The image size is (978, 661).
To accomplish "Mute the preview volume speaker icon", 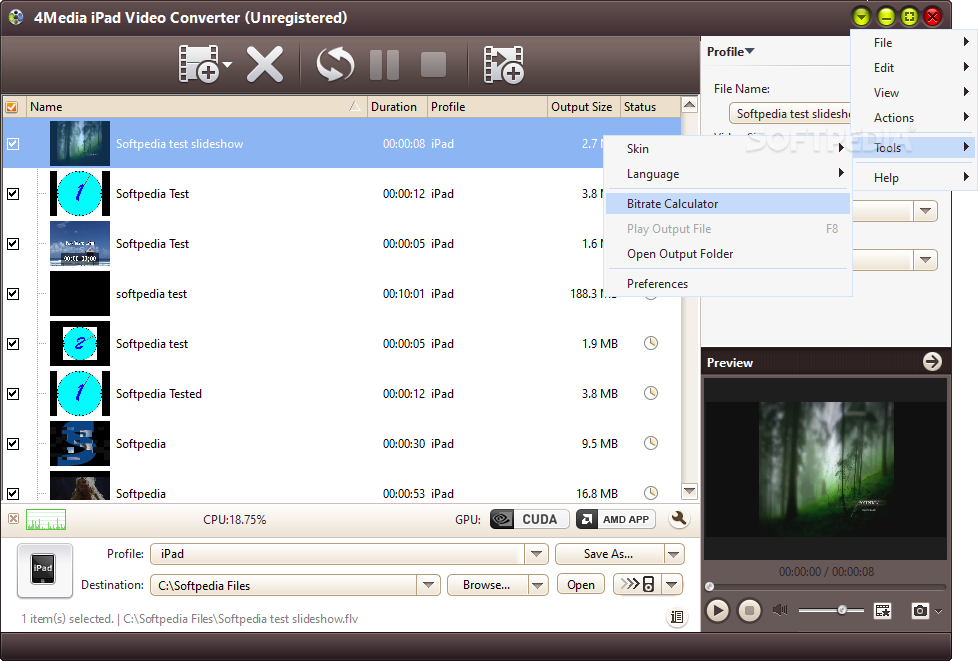I will pyautogui.click(x=780, y=609).
